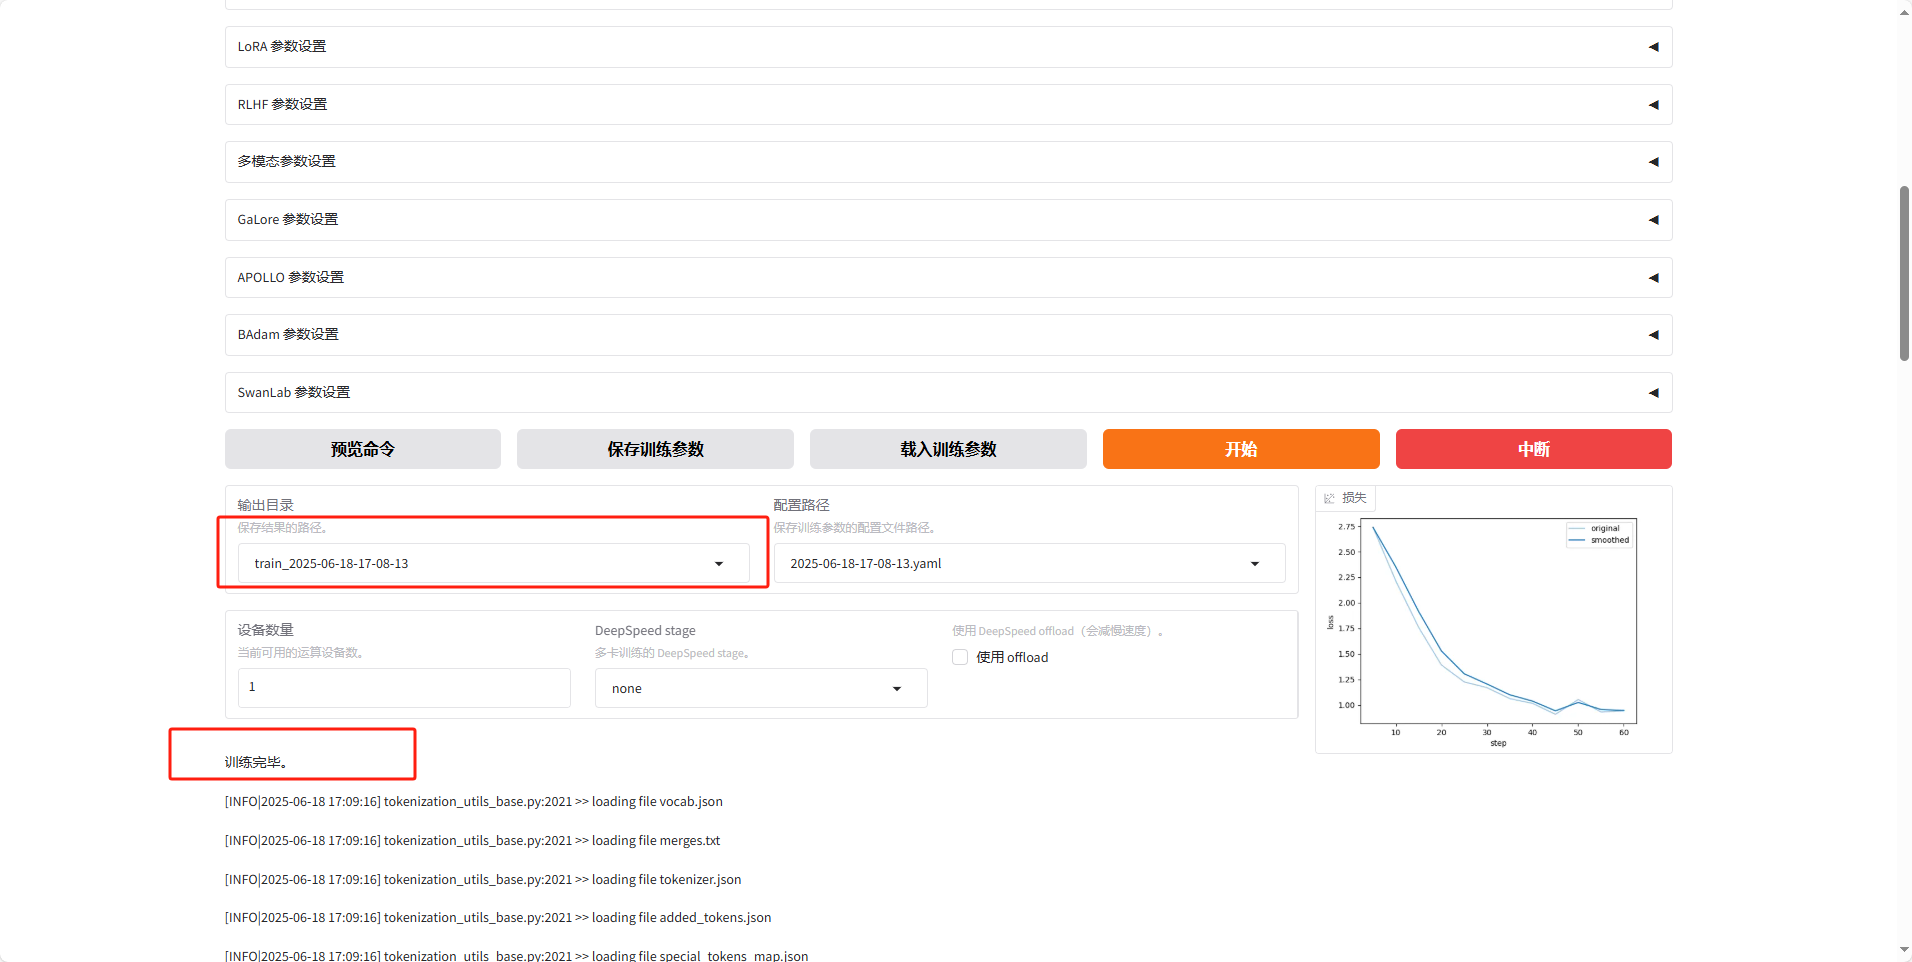The image size is (1912, 962).
Task: Expand the GaLore 参数设置 section
Action: (948, 220)
